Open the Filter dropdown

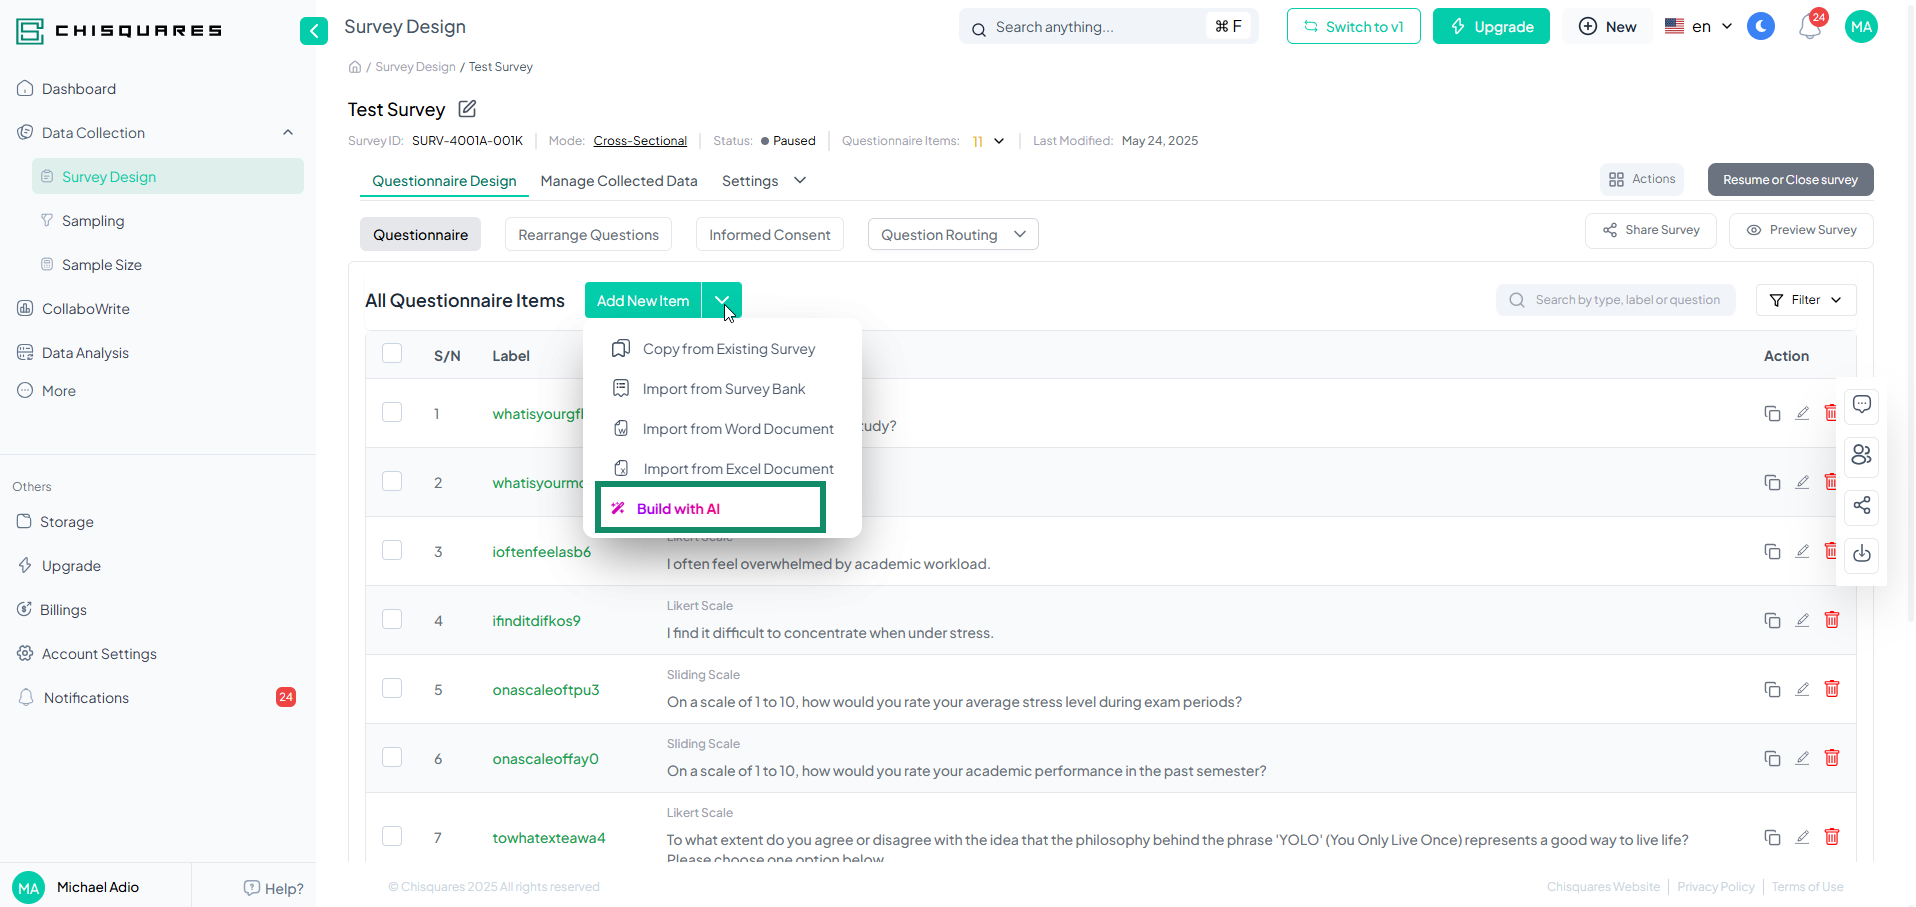(1805, 300)
